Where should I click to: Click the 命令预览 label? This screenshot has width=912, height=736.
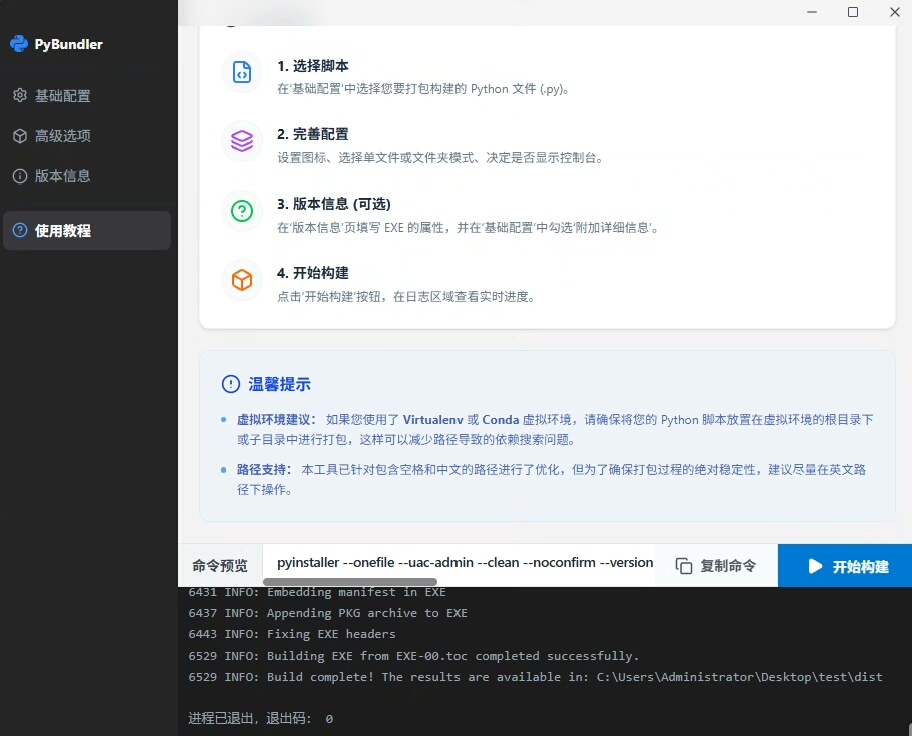[x=220, y=566]
